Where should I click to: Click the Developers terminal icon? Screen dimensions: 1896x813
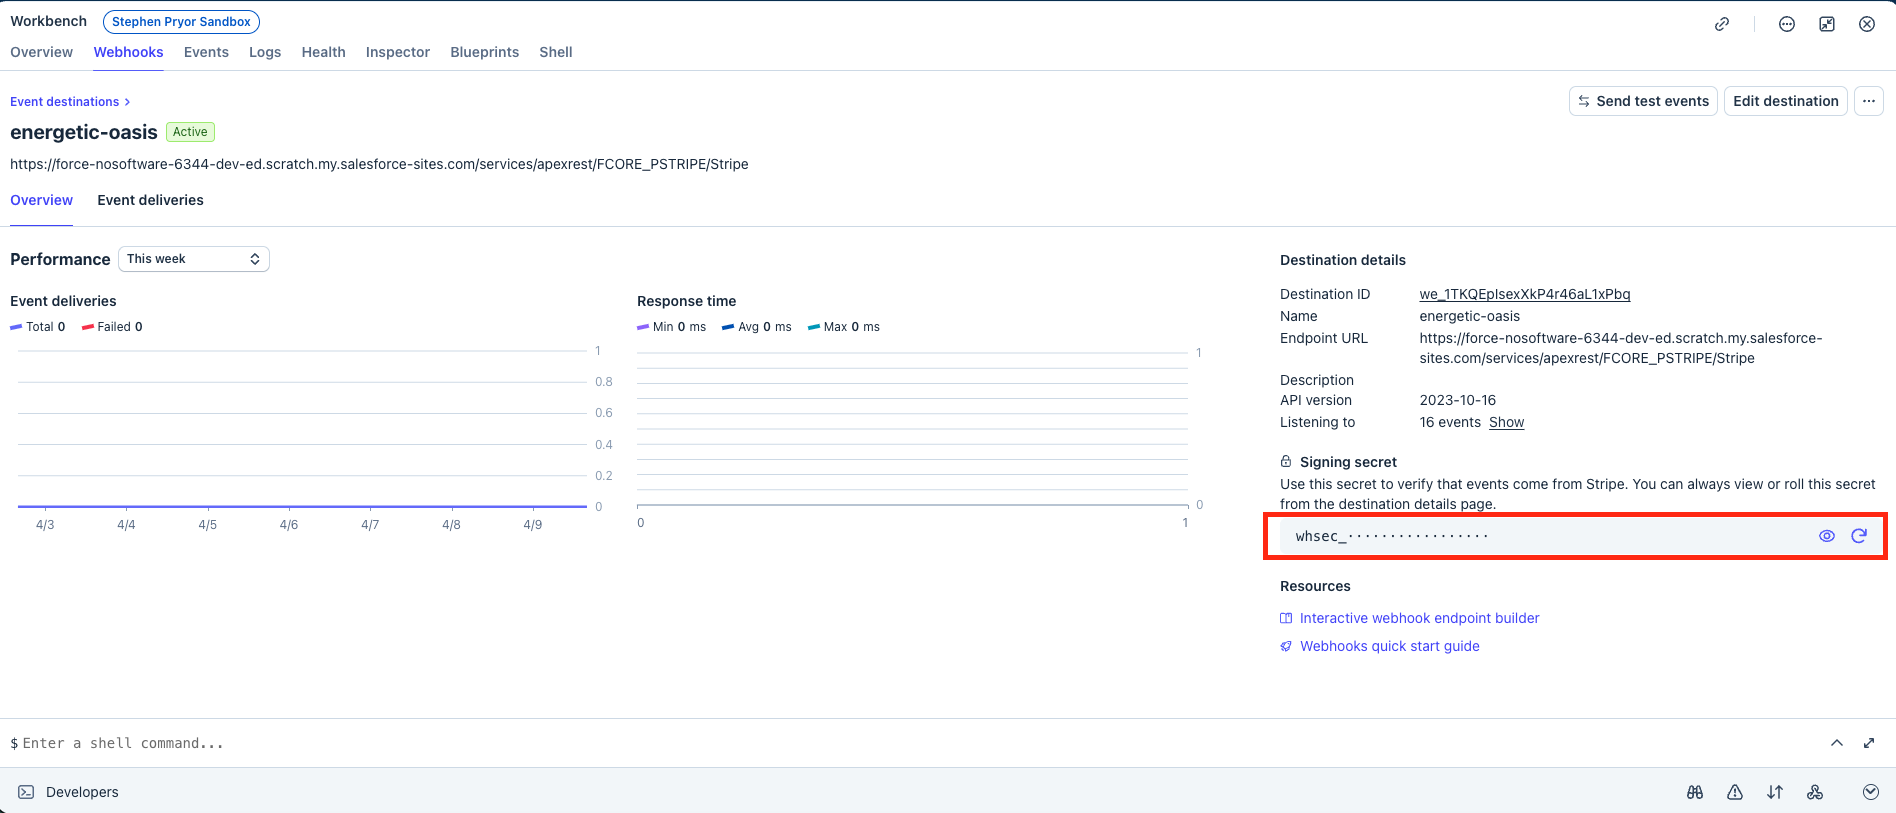pyautogui.click(x=26, y=792)
